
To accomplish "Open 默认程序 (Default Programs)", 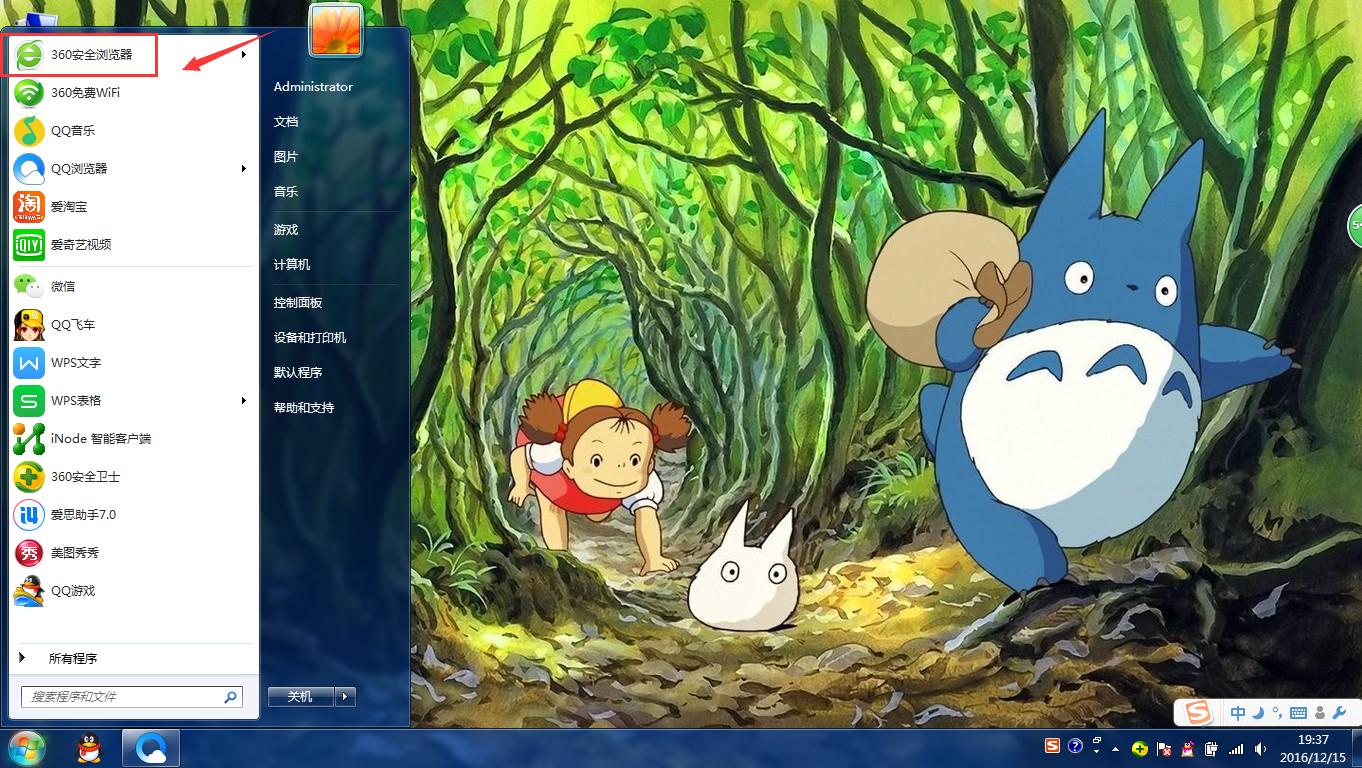I will 298,373.
